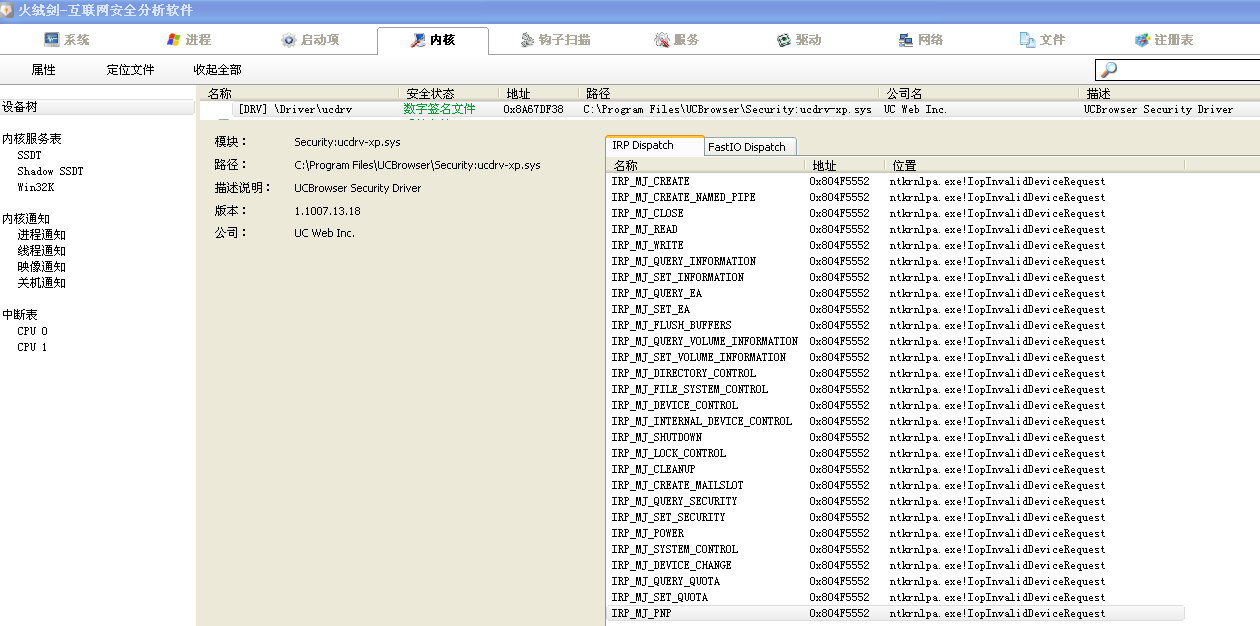1260x626 pixels.
Task: Click the 文件 tab icon
Action: [x=1027, y=40]
